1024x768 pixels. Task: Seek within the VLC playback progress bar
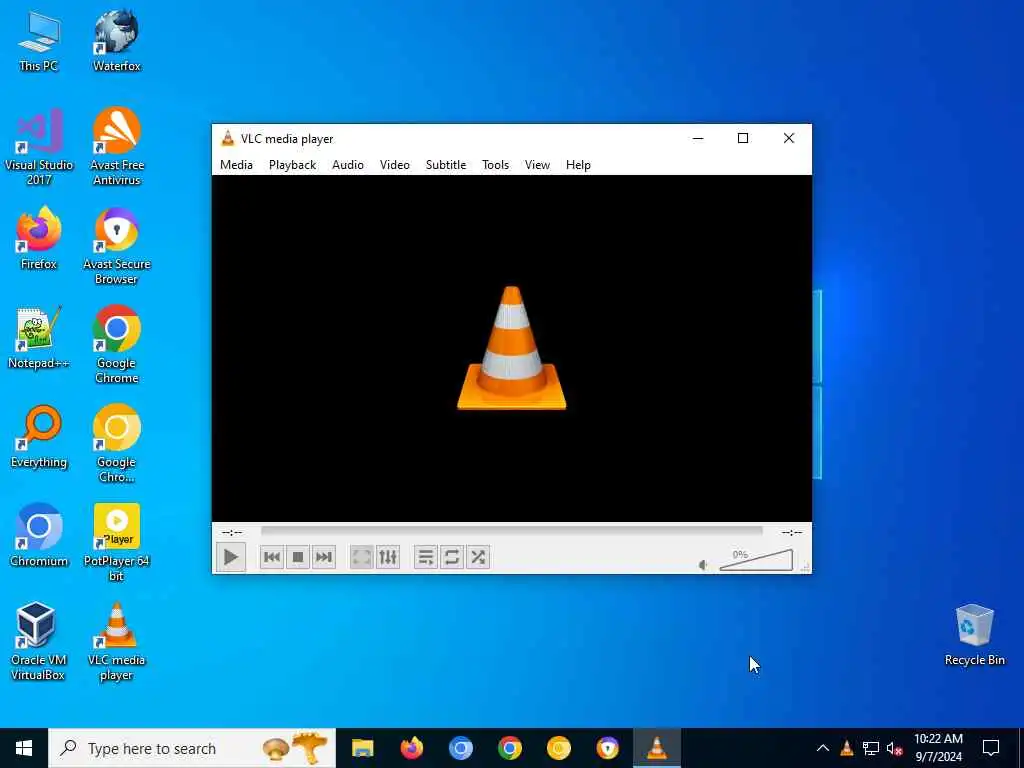tap(511, 532)
